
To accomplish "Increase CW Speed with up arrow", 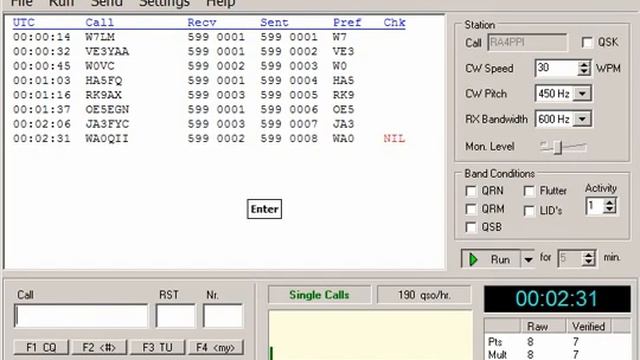I will coord(584,64).
